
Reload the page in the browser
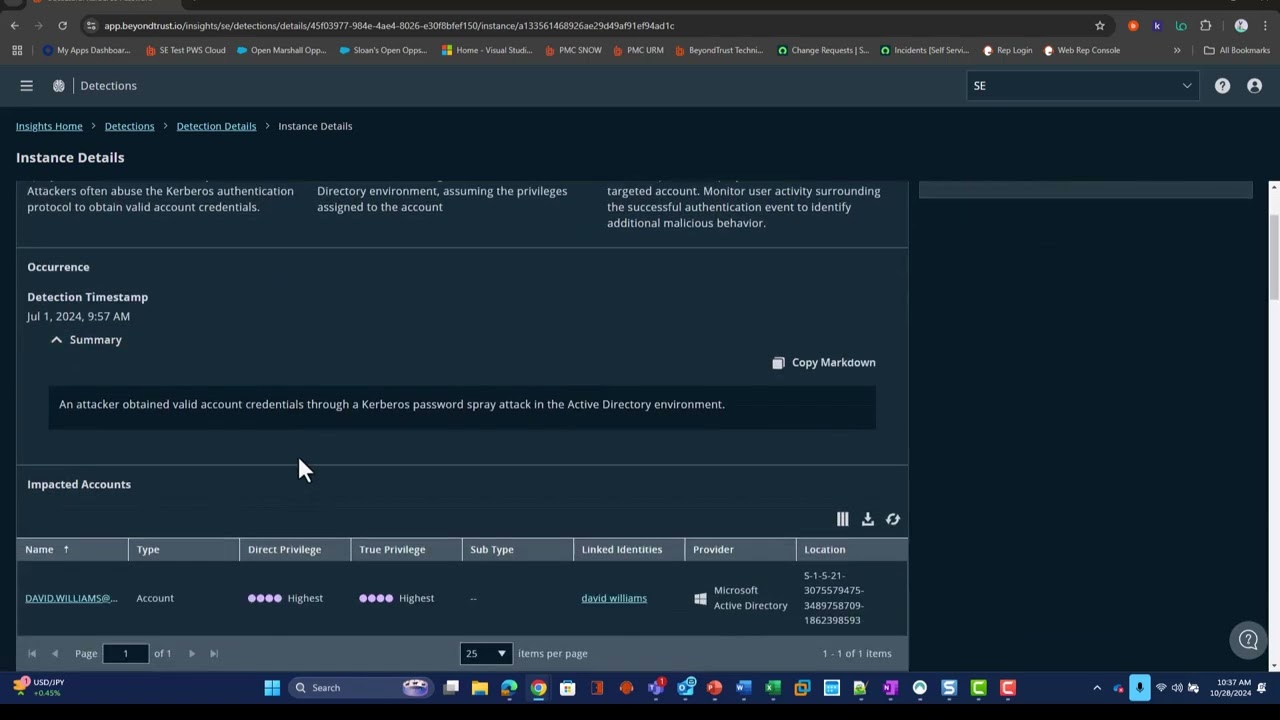62,25
